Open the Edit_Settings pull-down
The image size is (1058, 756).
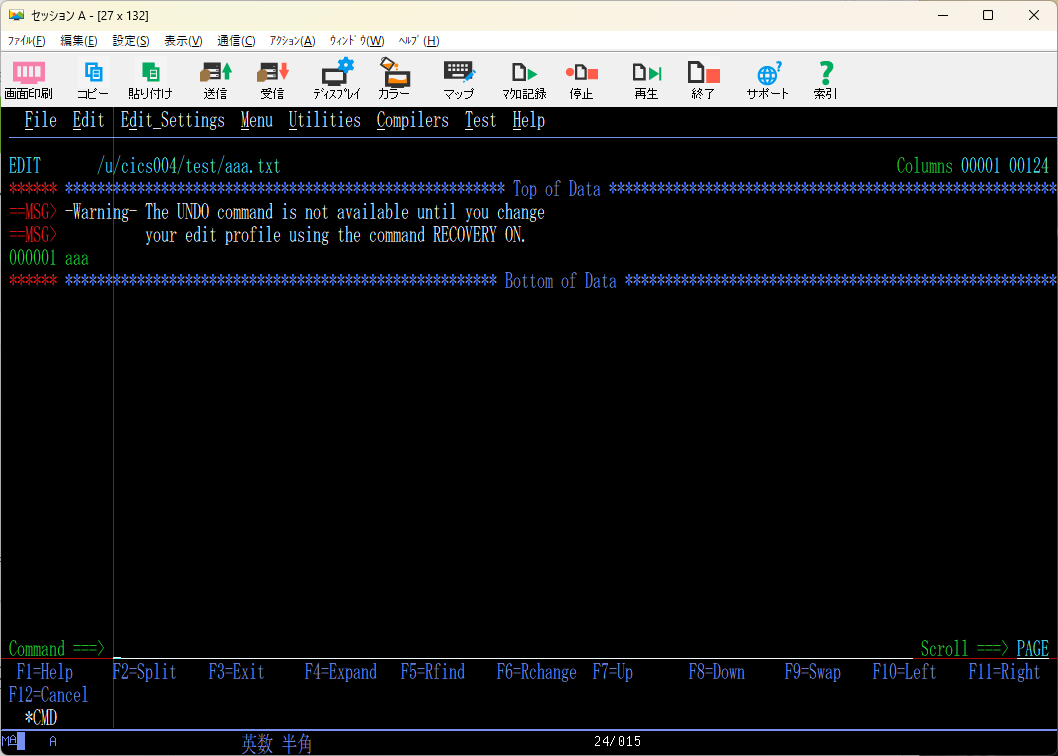point(173,121)
